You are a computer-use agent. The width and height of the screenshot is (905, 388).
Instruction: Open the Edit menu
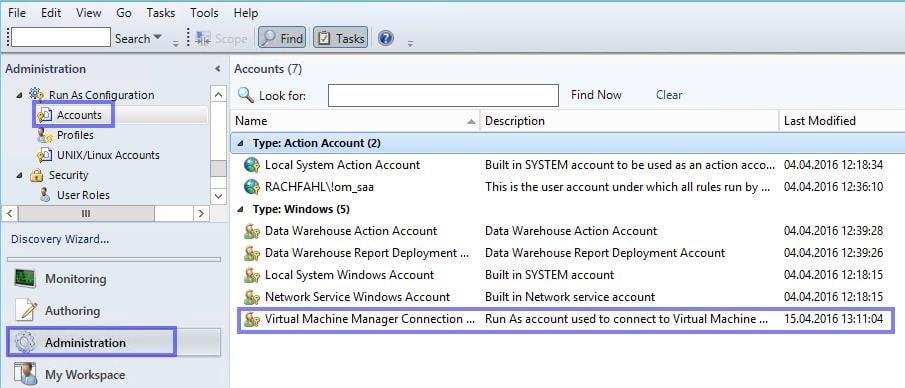click(x=51, y=13)
